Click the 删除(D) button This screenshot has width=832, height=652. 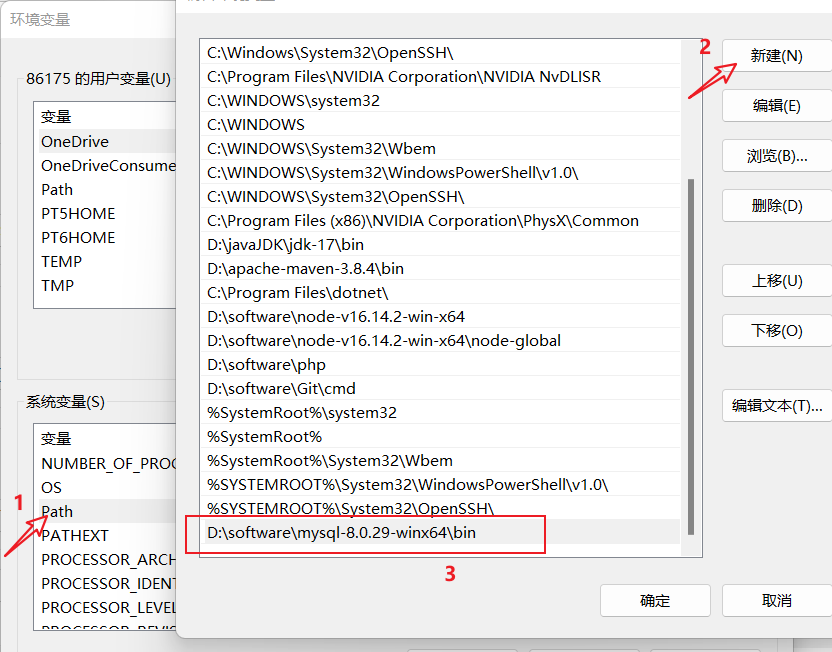pos(776,206)
